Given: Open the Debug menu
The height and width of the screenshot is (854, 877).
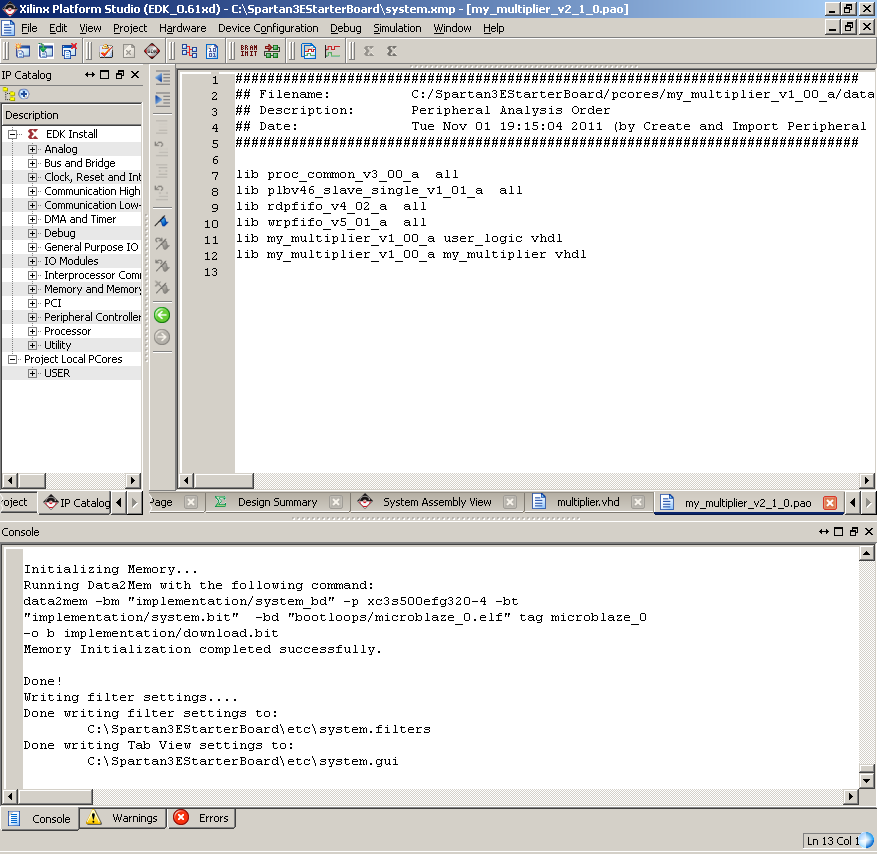Looking at the screenshot, I should coord(345,28).
